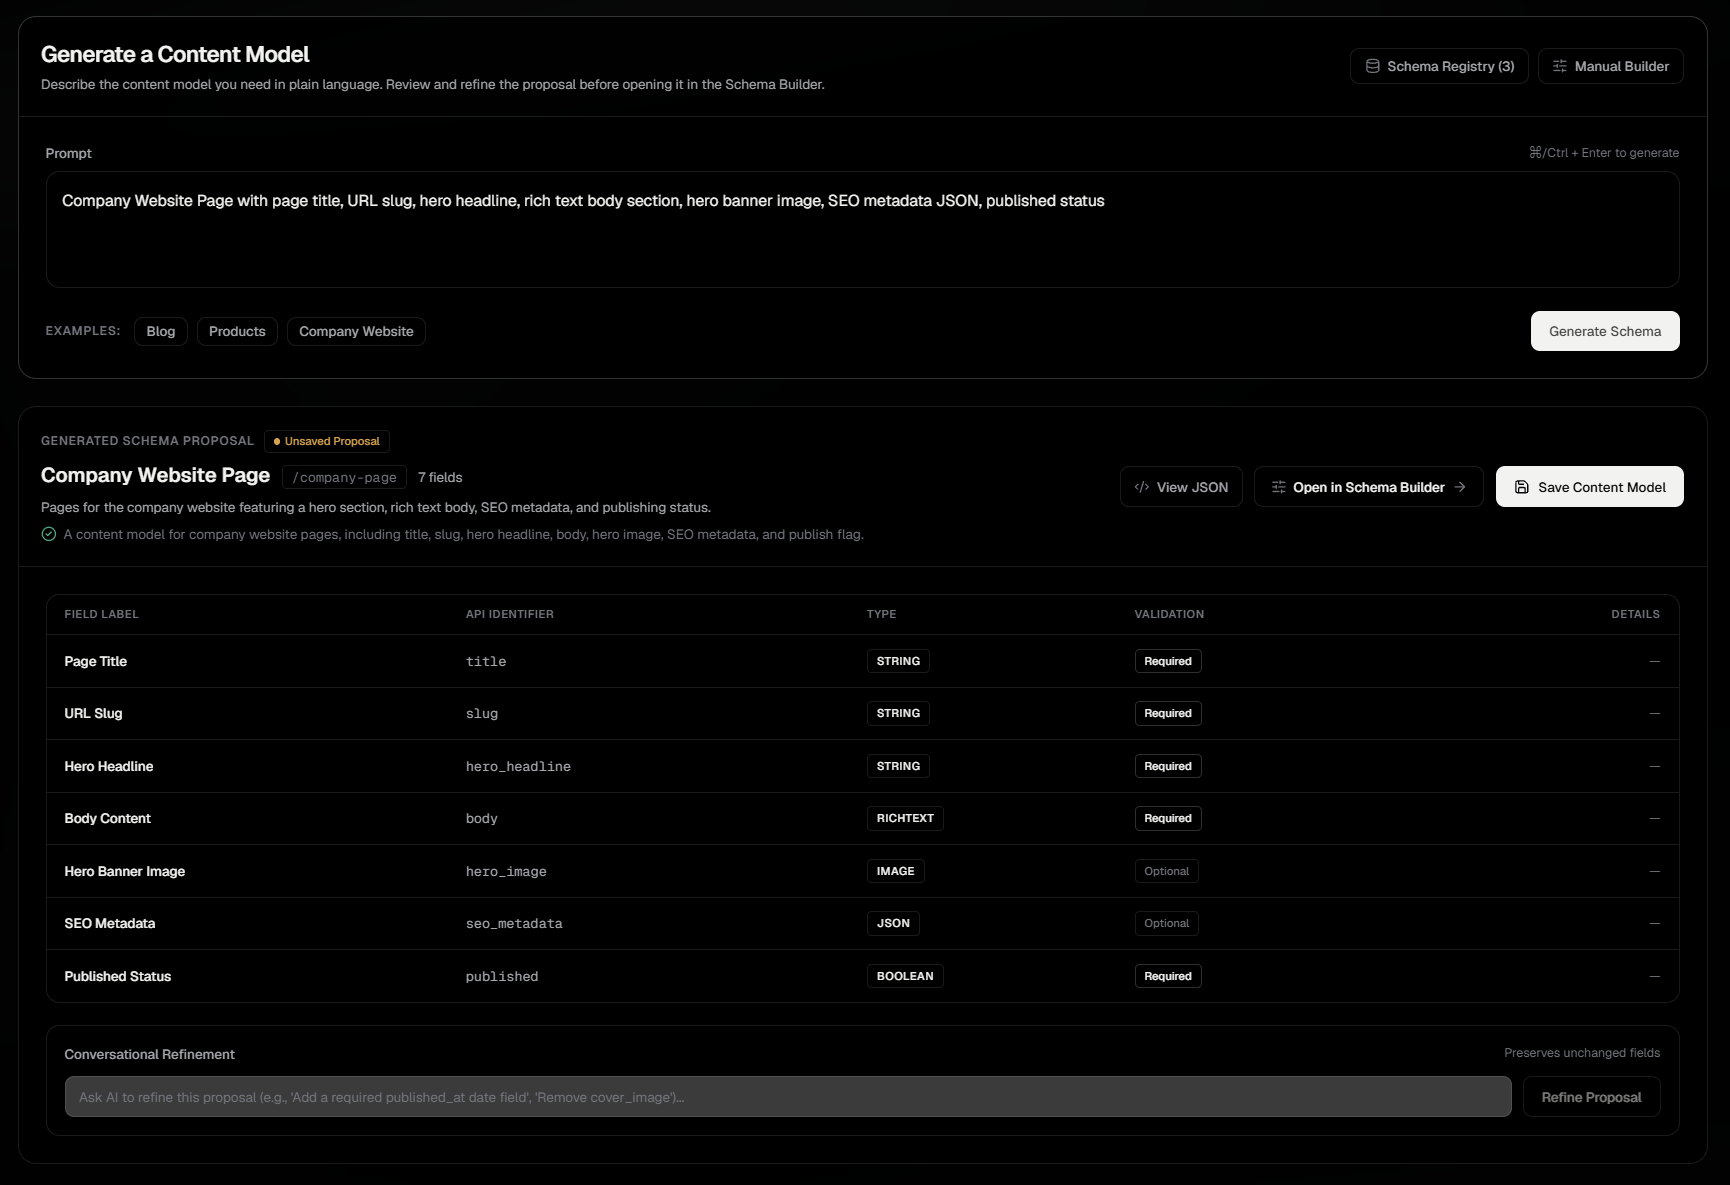1730x1185 pixels.
Task: Choose the Company Website example
Action: pyautogui.click(x=356, y=331)
